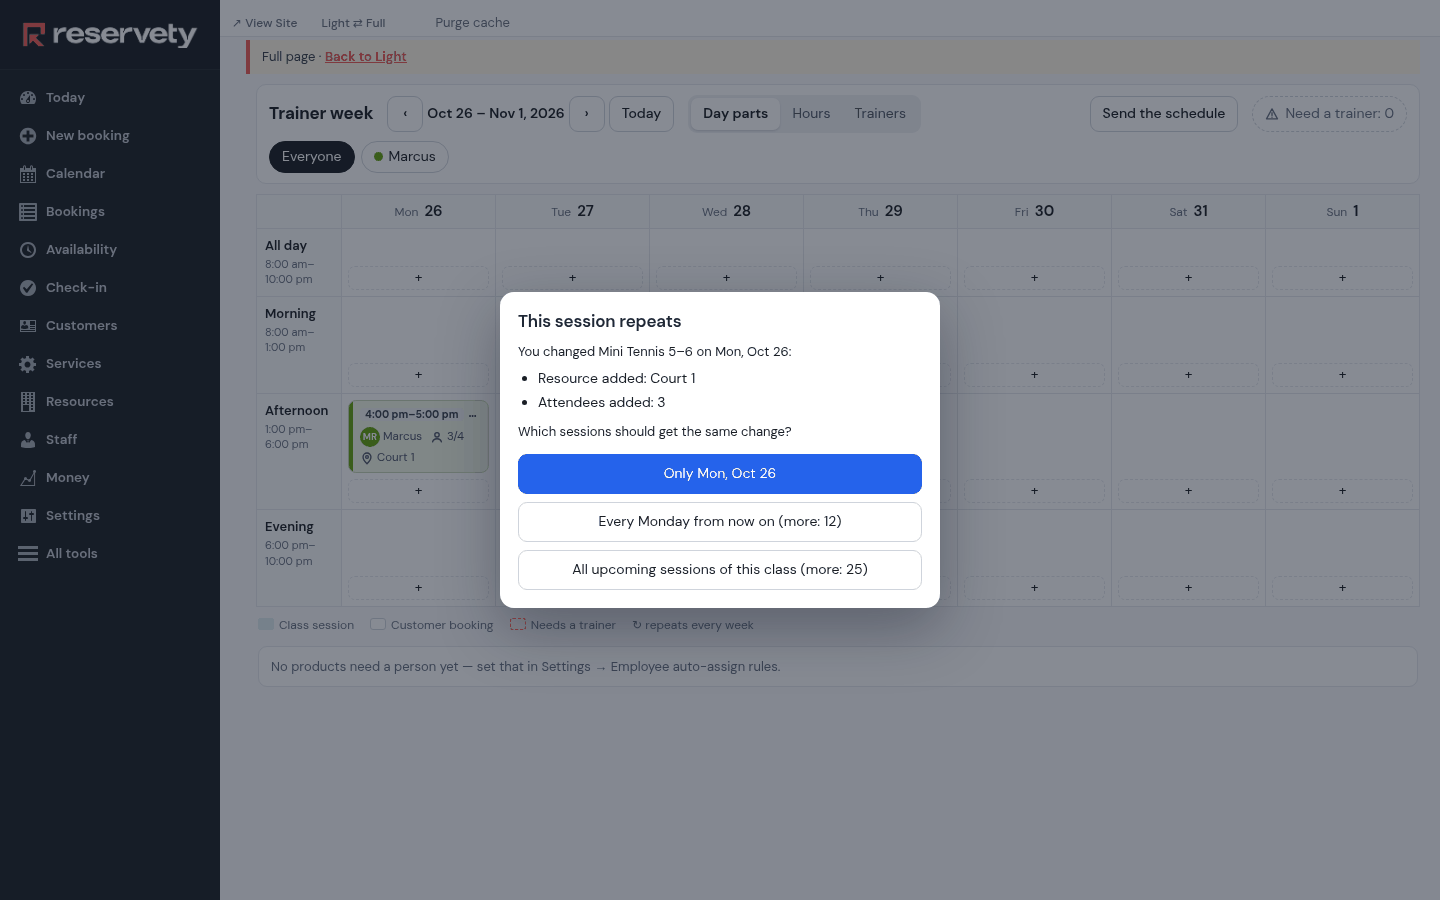The width and height of the screenshot is (1440, 900).
Task: Apply to all upcoming sessions of this class
Action: [x=720, y=570]
